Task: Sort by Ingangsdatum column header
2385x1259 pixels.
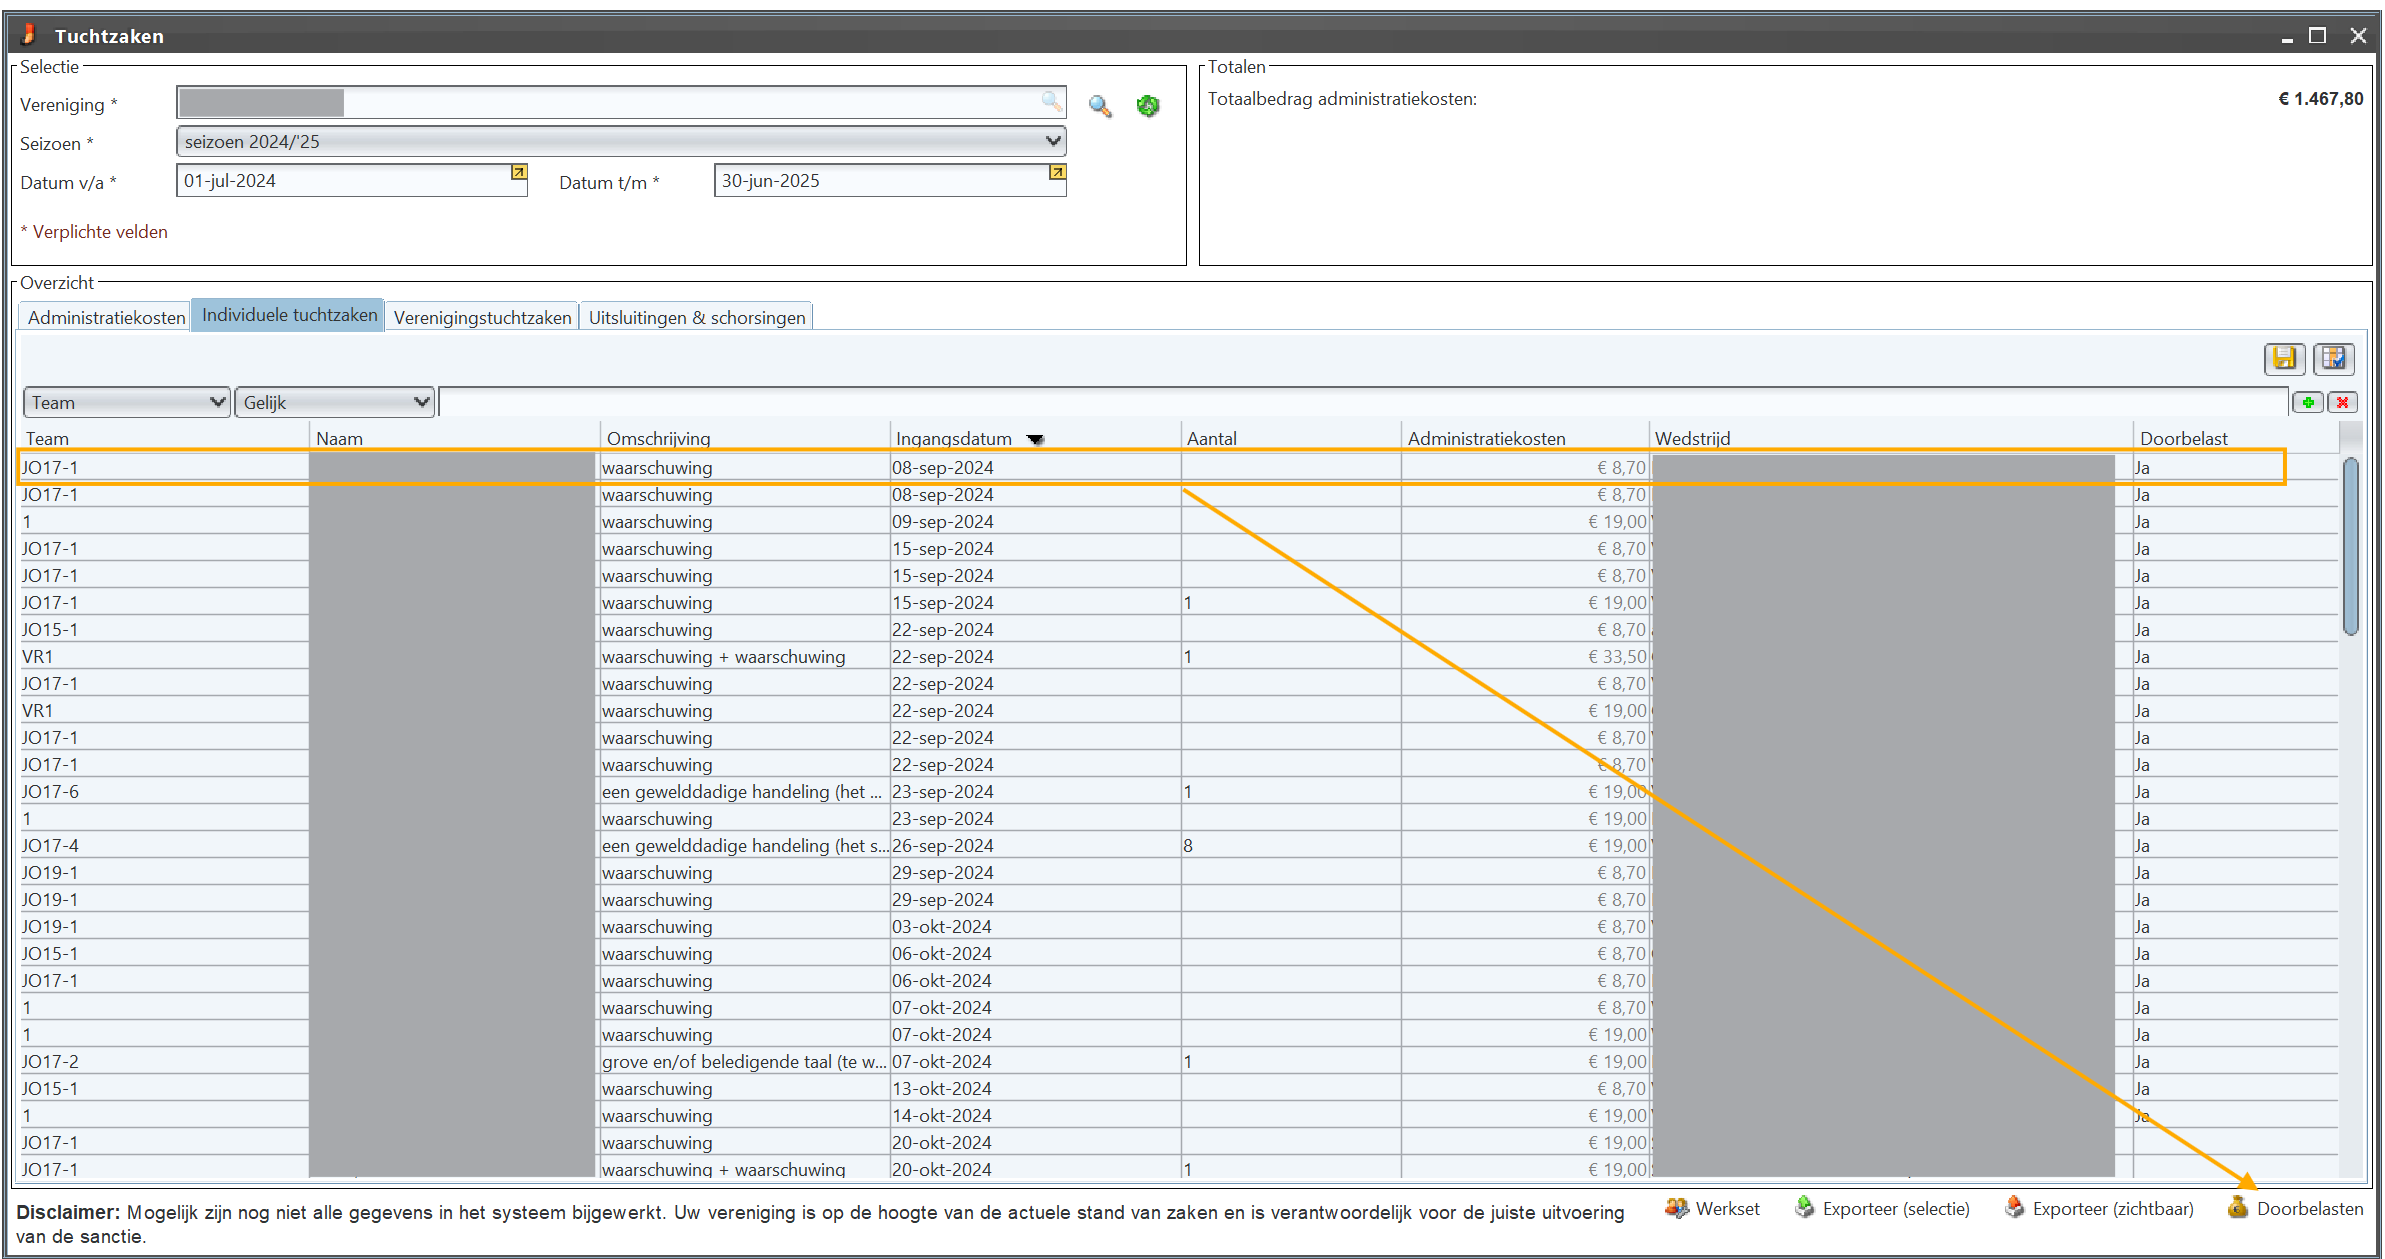Action: tap(953, 438)
